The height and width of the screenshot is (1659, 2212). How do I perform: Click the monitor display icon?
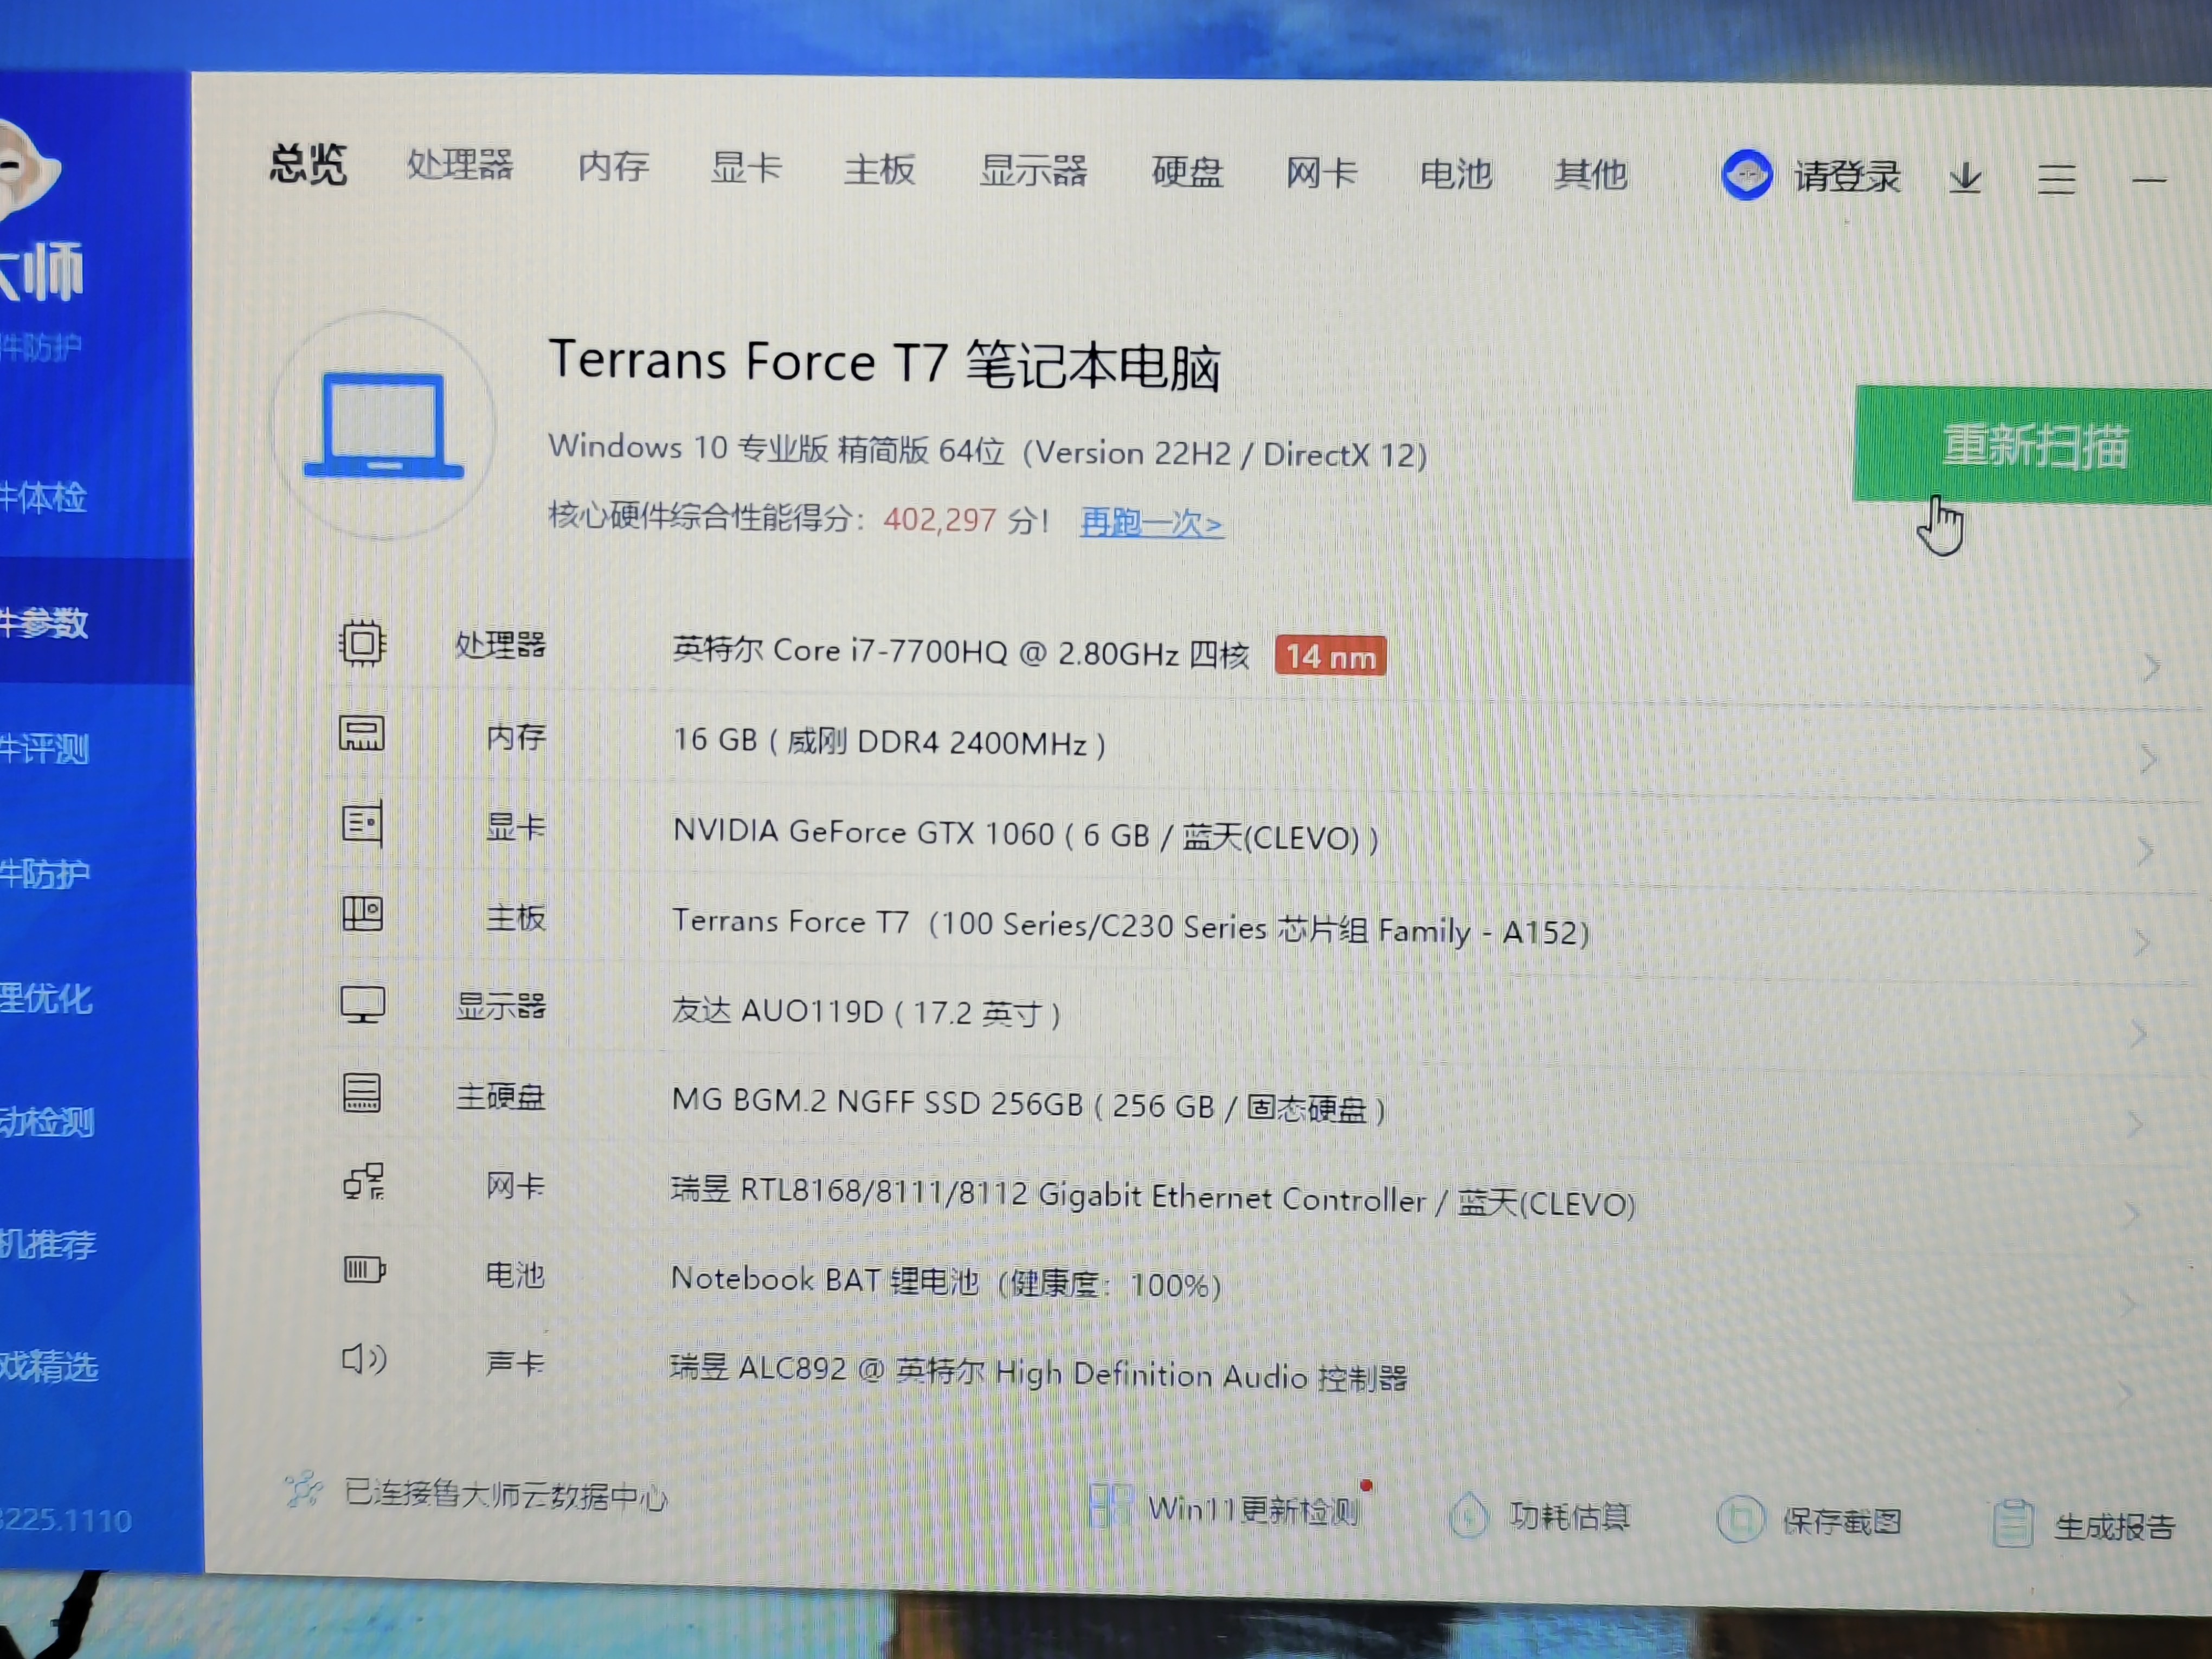[362, 1004]
